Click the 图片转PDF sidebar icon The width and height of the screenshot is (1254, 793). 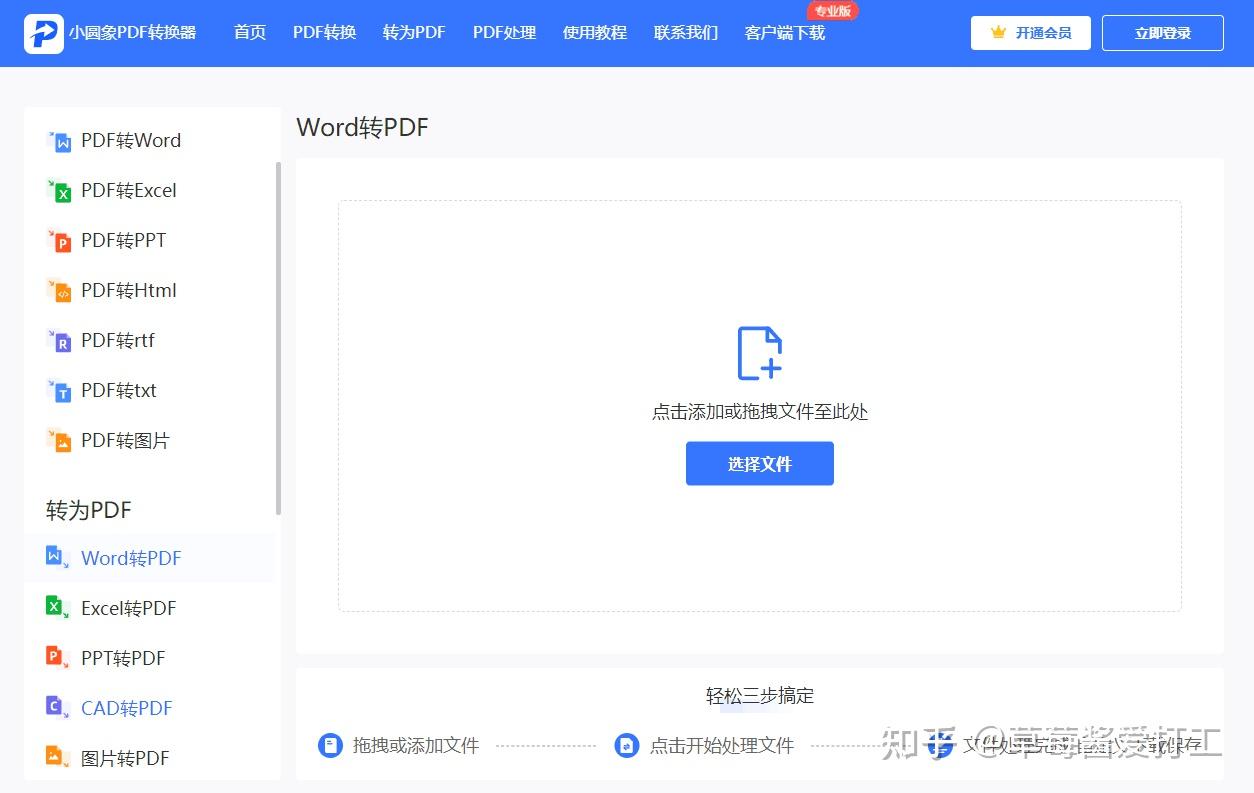click(x=58, y=758)
